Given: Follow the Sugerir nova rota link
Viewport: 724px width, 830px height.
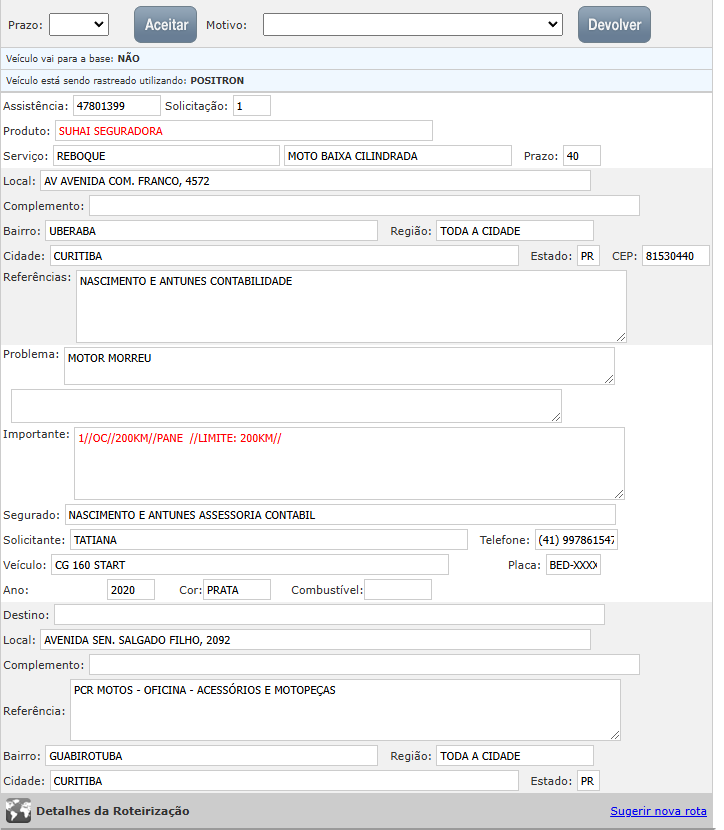Looking at the screenshot, I should (658, 811).
